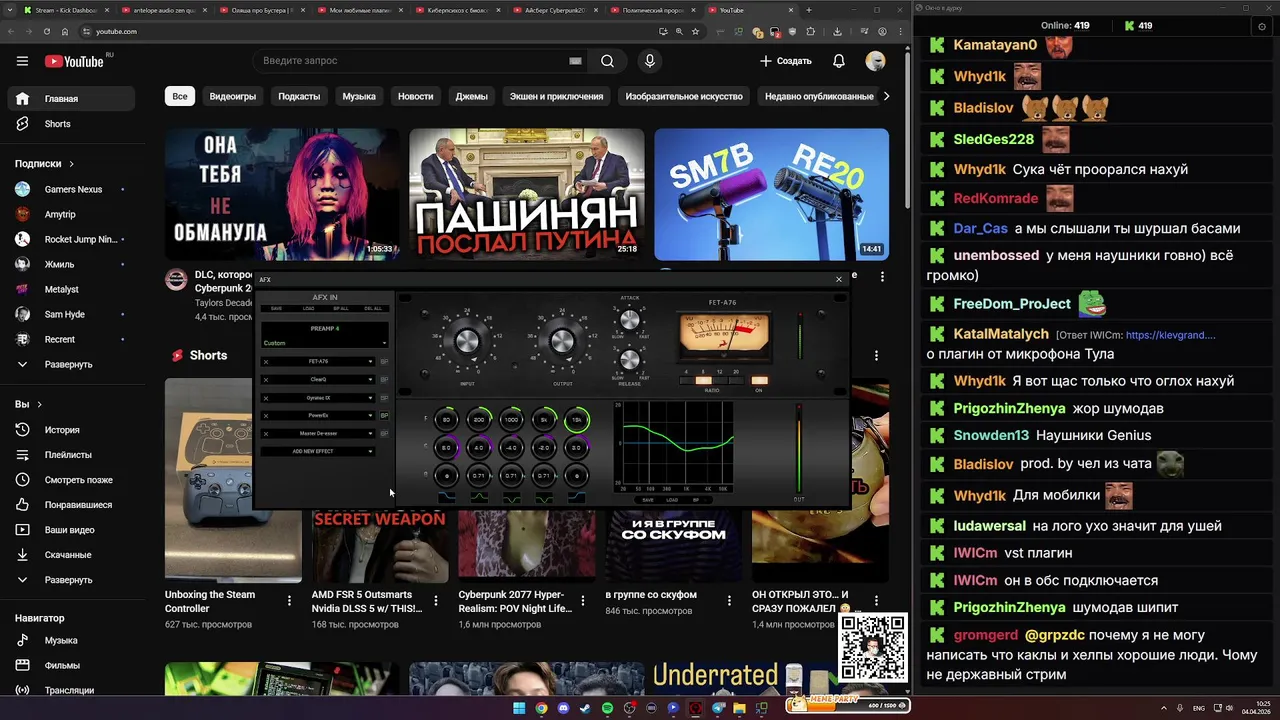Screen dimensions: 1280x720
Task: Select the Музыка category chip
Action: pyautogui.click(x=359, y=96)
